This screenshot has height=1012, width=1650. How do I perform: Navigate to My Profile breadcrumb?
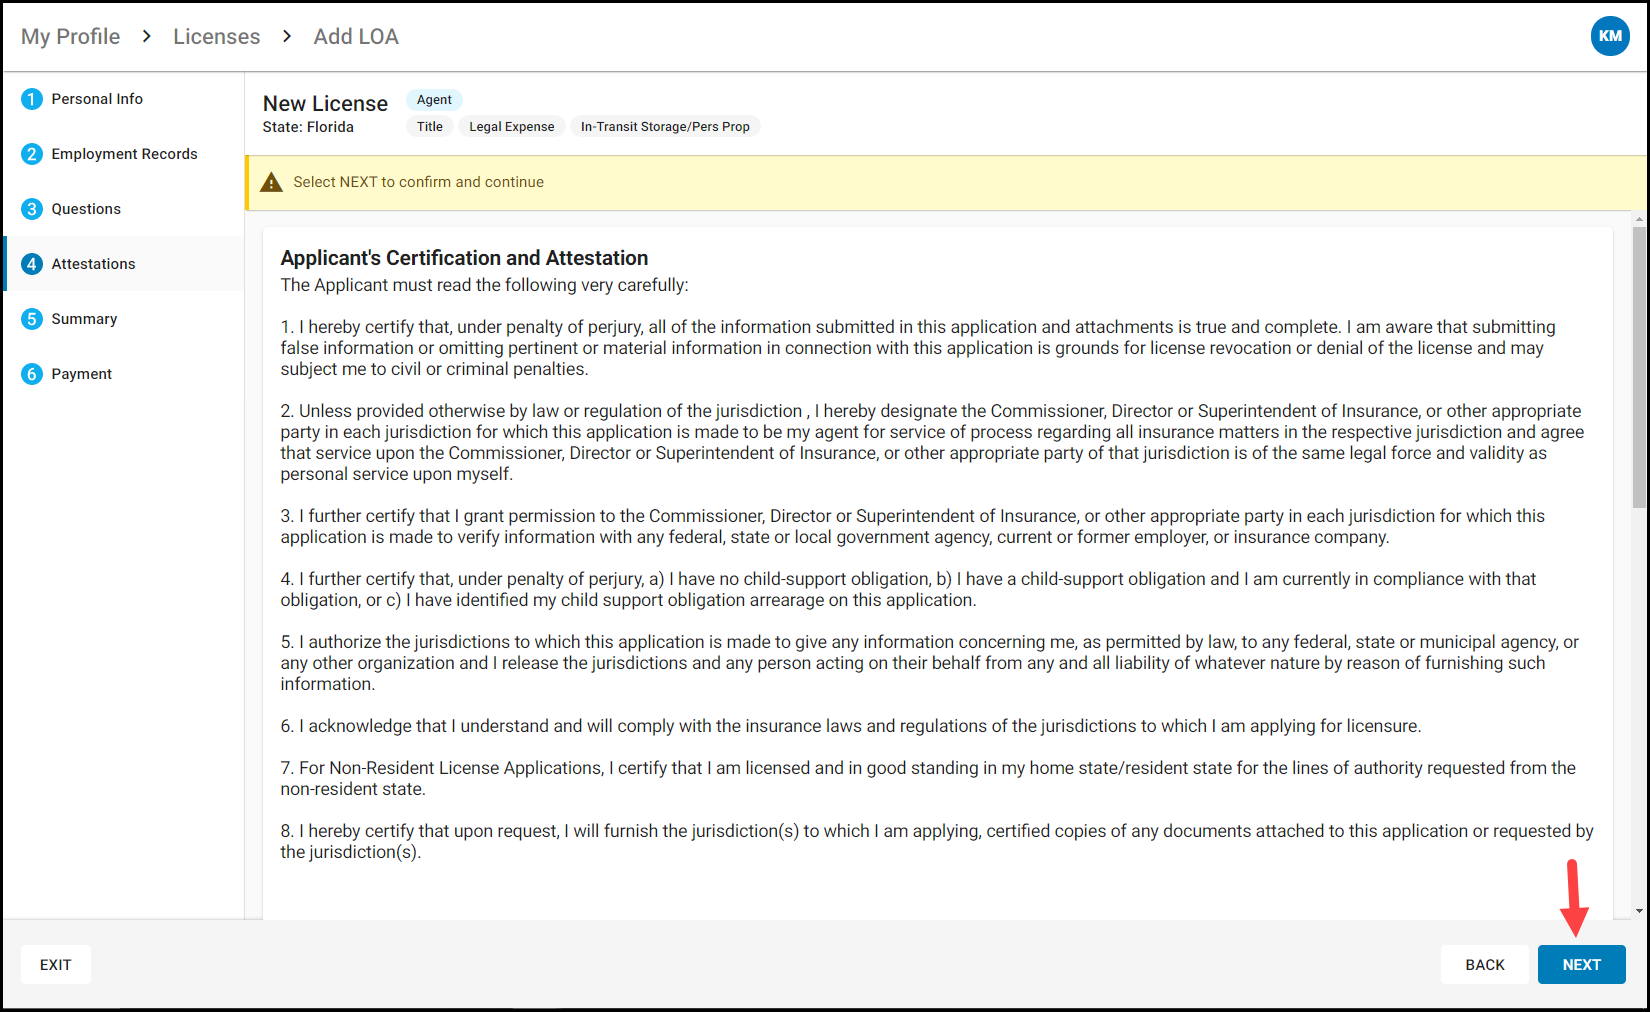[70, 35]
